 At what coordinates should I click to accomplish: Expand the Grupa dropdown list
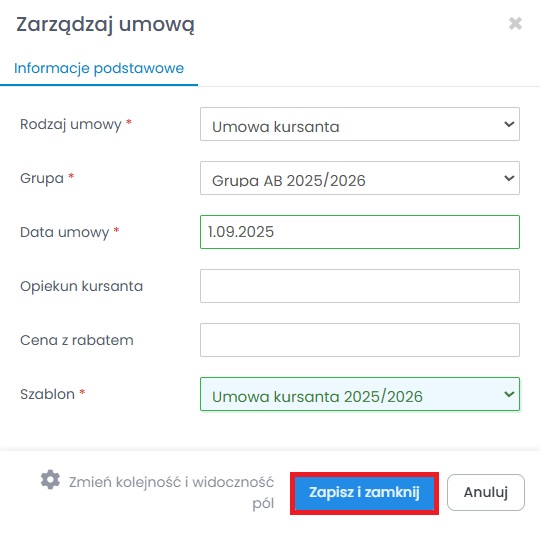point(360,178)
